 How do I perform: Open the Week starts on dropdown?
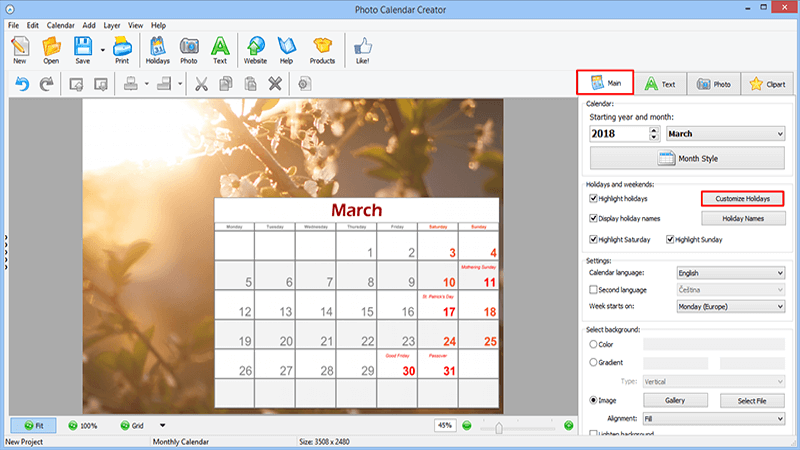731,307
